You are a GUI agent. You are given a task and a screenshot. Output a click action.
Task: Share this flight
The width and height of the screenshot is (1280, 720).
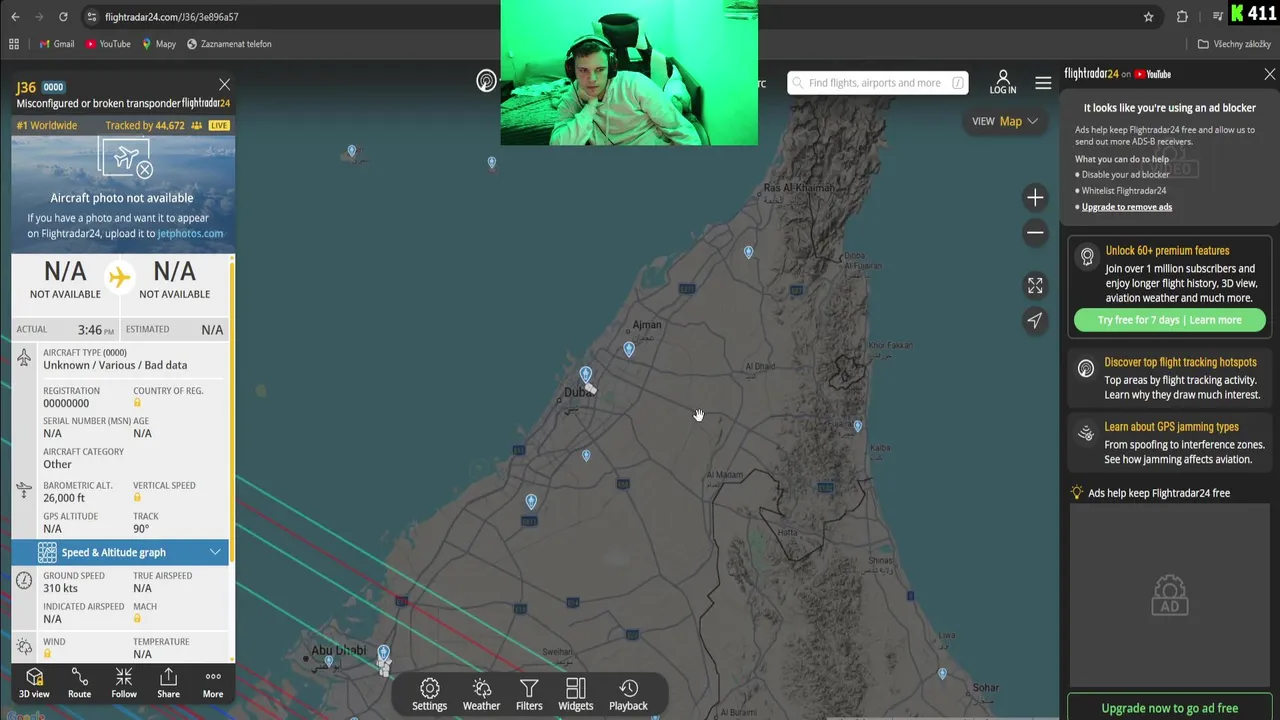tap(168, 684)
